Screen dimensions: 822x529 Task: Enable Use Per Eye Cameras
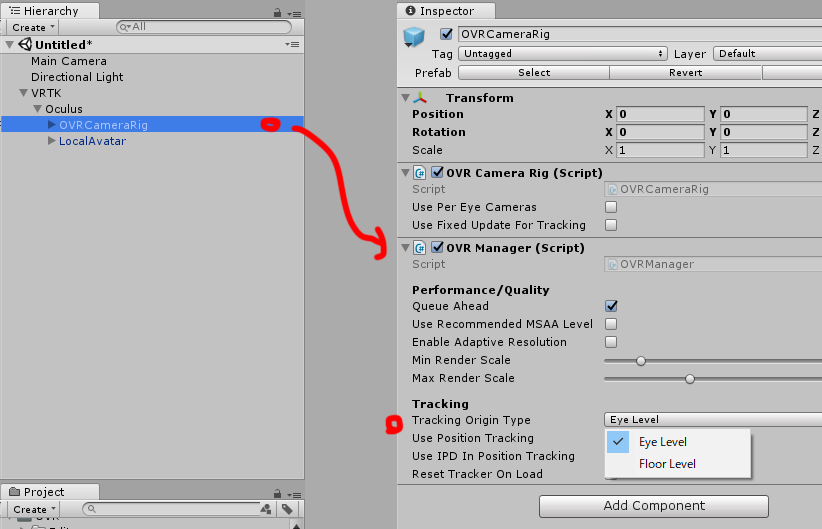pyautogui.click(x=611, y=207)
